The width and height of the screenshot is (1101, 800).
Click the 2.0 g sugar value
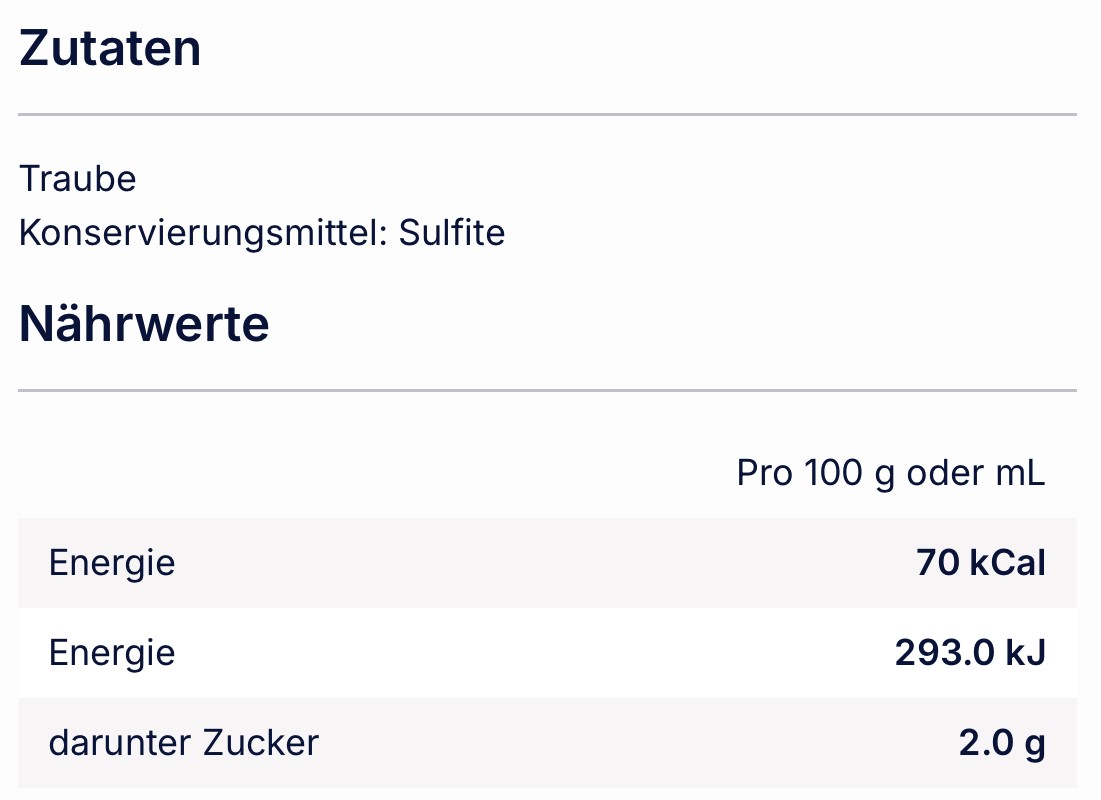click(1002, 743)
